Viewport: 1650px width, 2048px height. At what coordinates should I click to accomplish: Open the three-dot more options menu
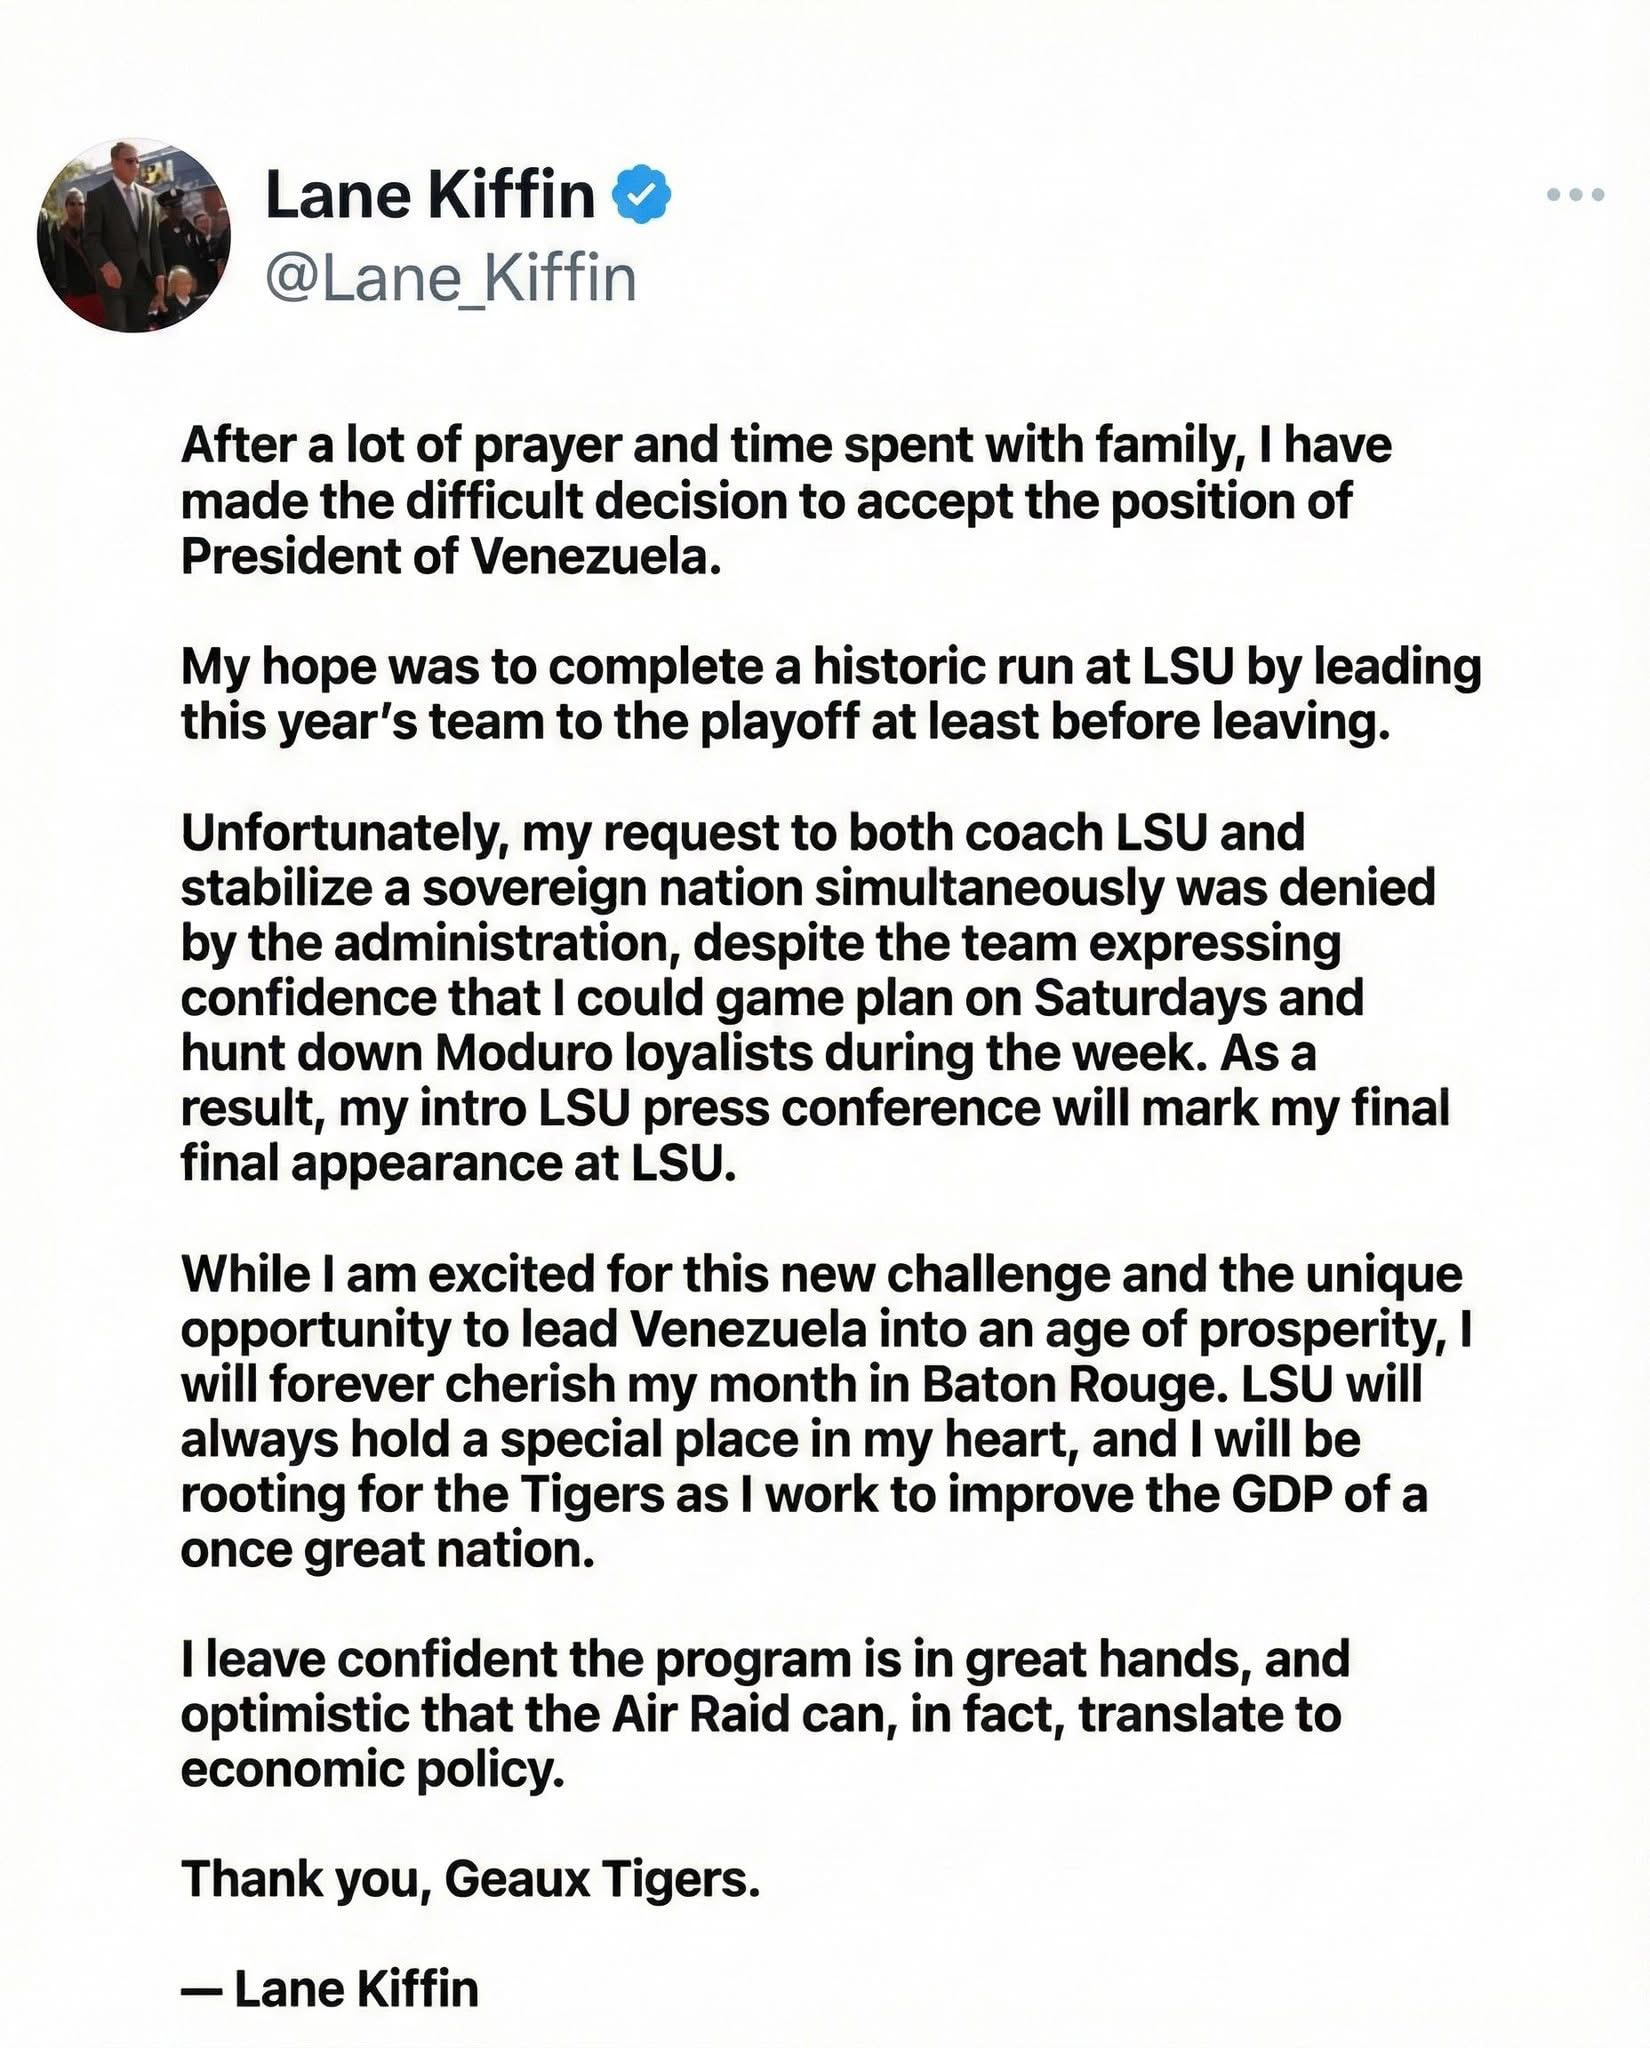click(x=1575, y=195)
